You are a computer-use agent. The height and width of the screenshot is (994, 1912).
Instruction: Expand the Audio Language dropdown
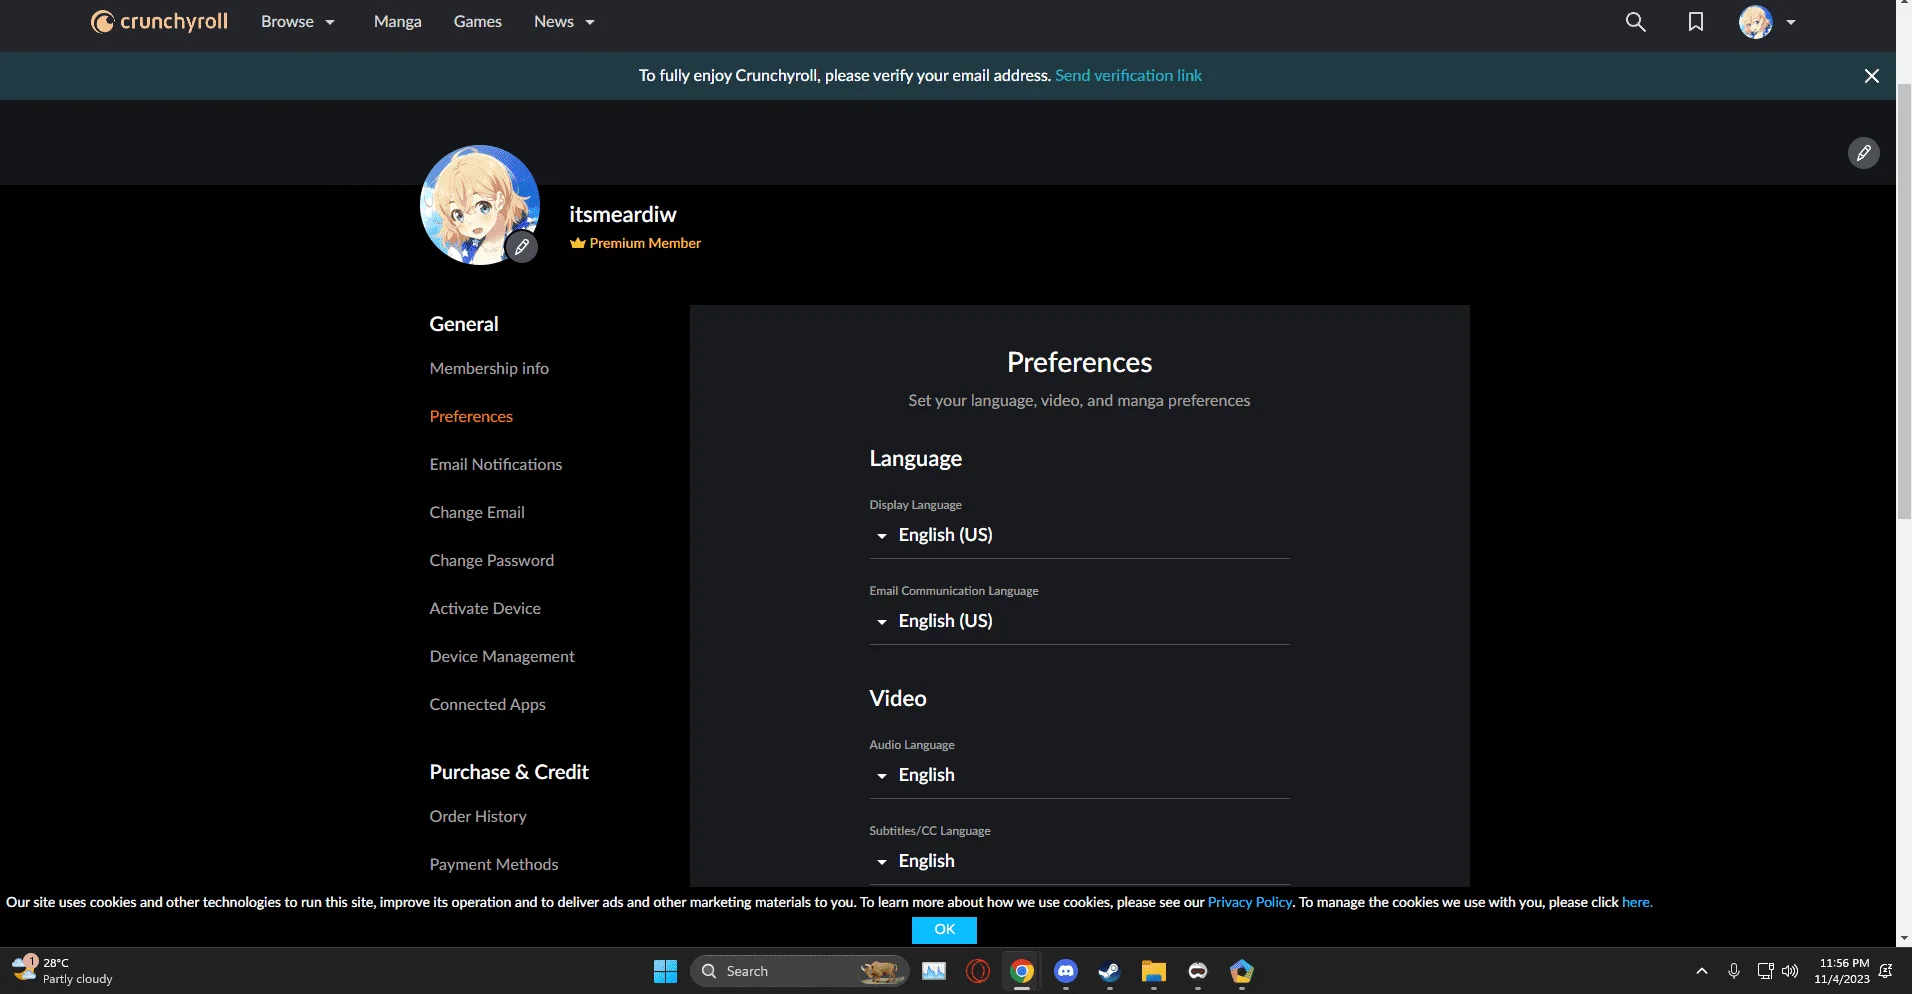[x=1080, y=776]
